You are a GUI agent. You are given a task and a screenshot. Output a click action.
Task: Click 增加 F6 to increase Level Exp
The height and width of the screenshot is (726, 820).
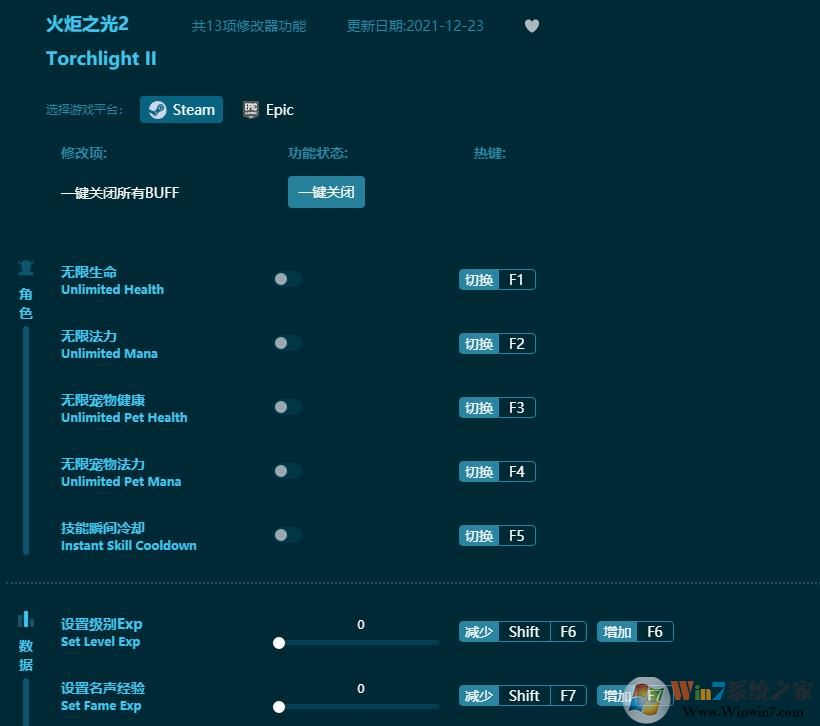(634, 631)
